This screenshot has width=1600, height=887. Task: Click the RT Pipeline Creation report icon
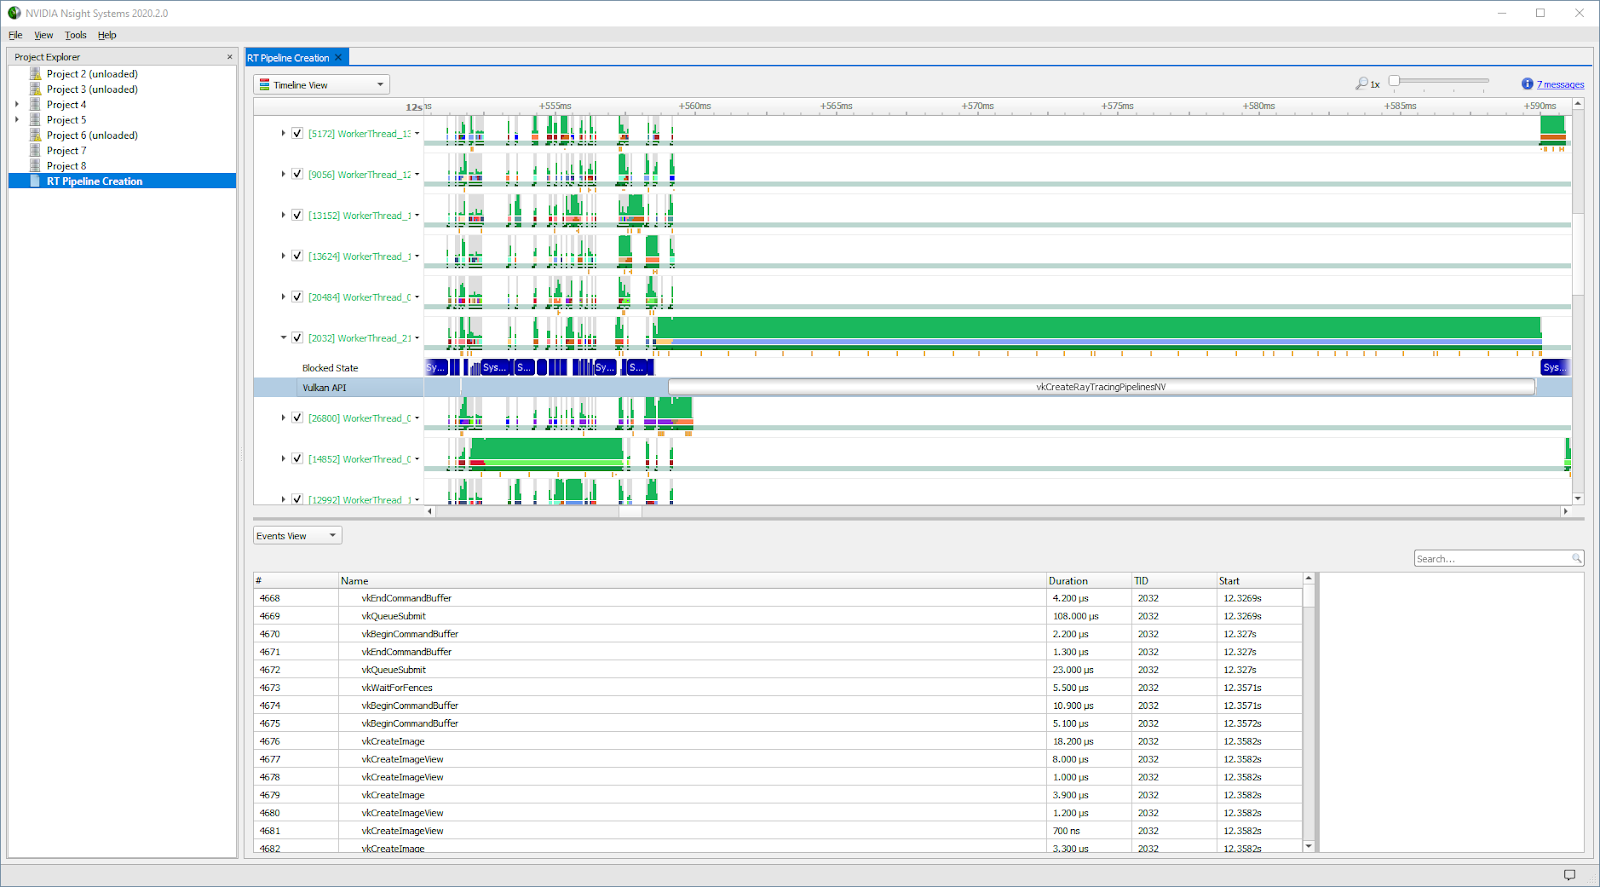click(x=36, y=181)
